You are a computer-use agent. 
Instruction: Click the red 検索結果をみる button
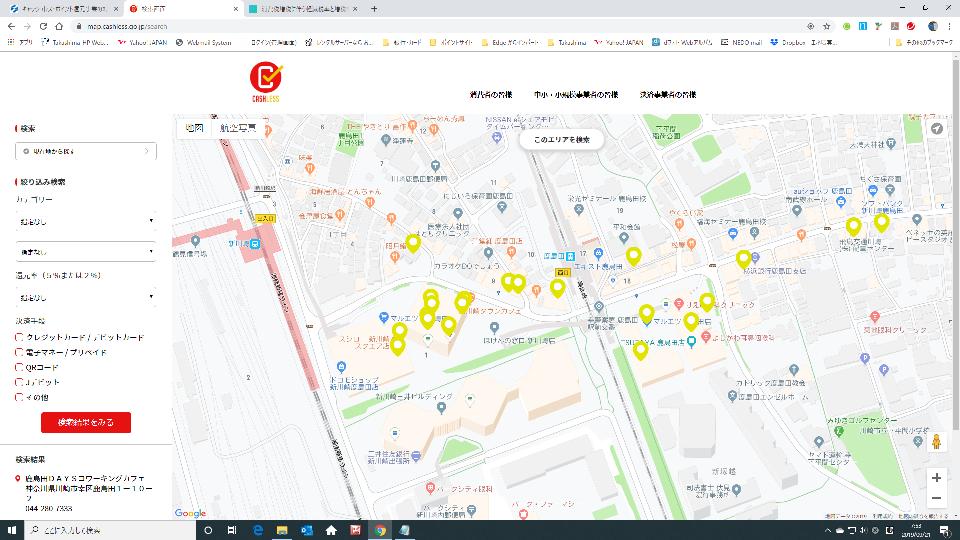pyautogui.click(x=86, y=422)
